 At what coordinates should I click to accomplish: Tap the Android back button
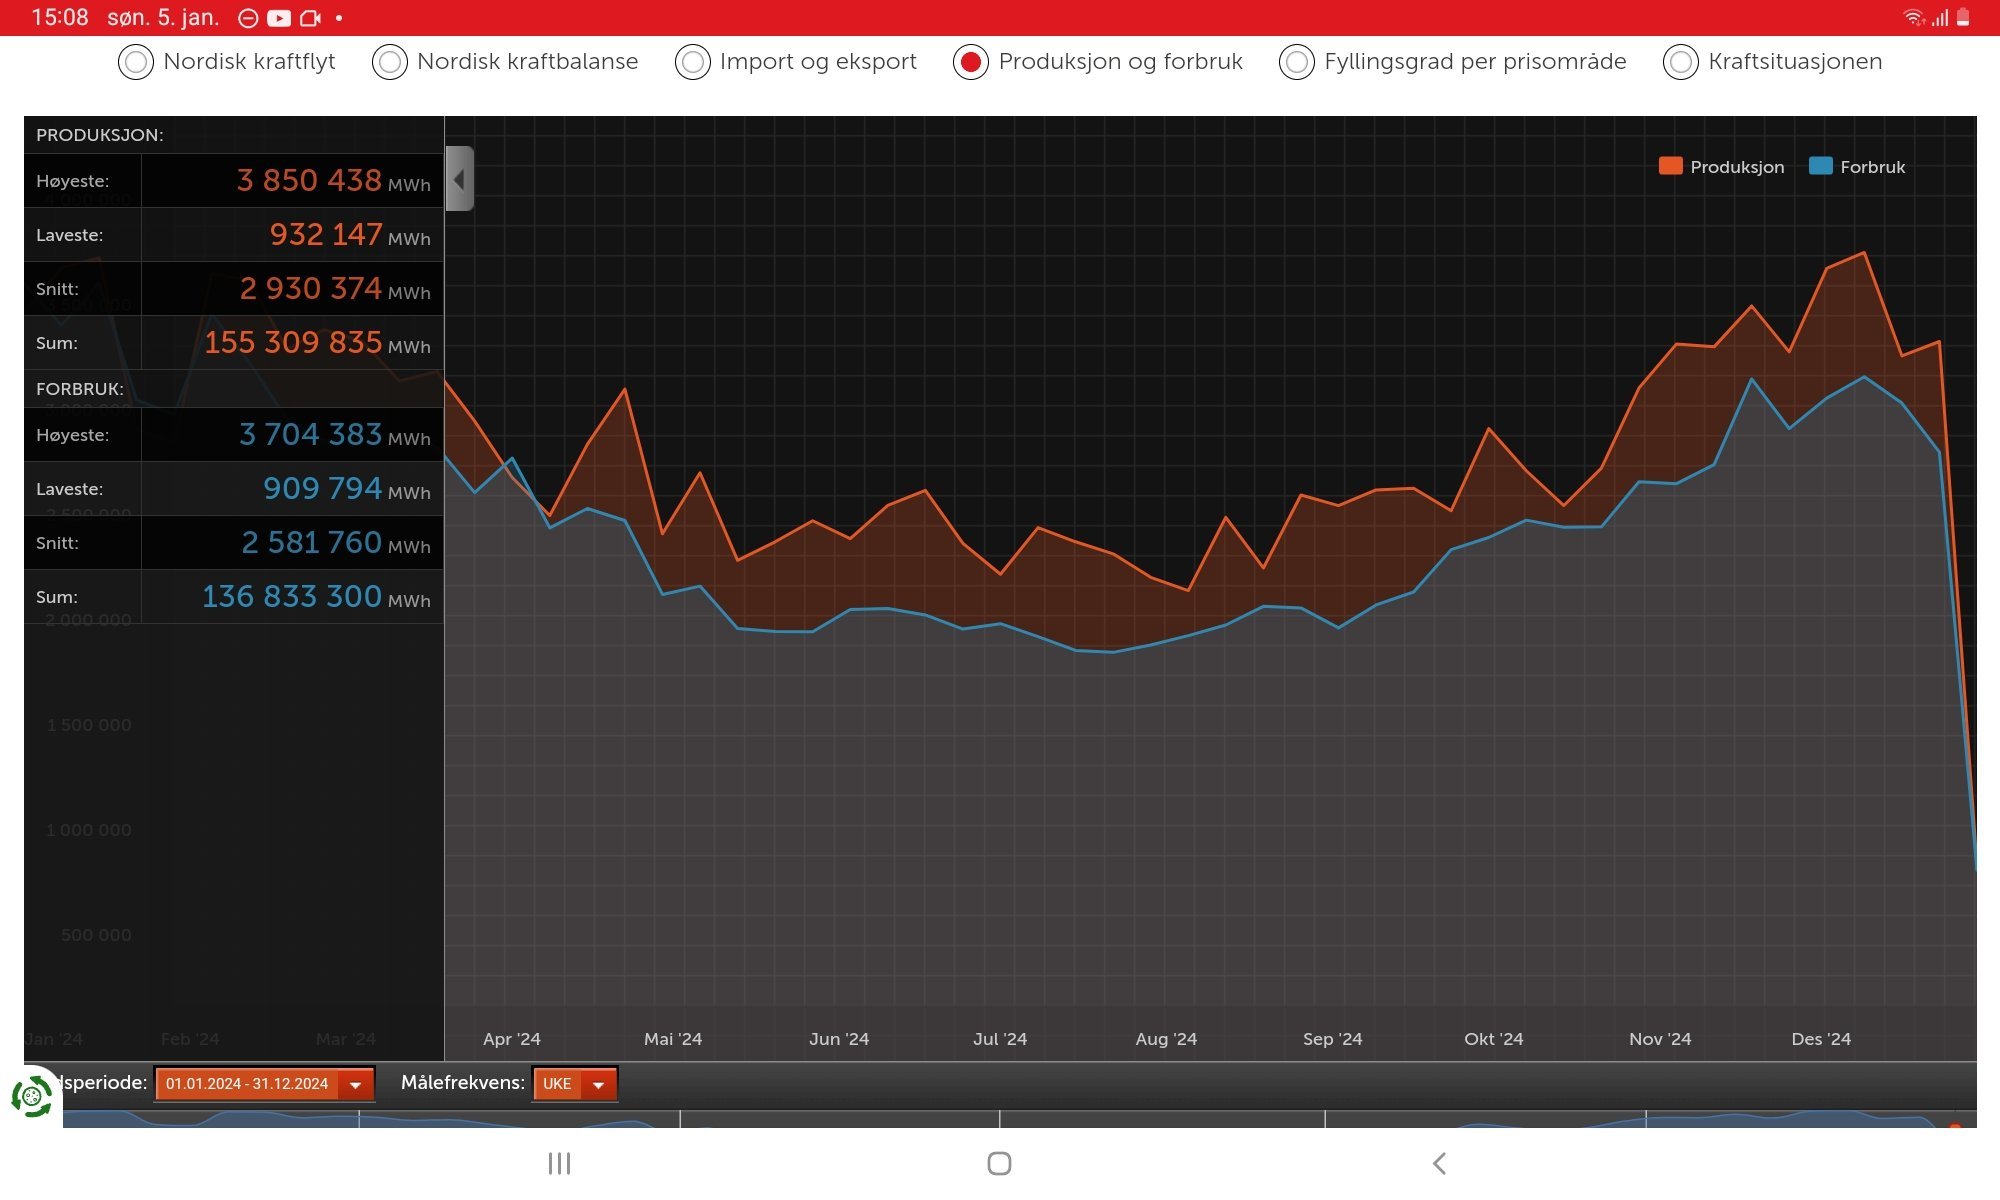(1439, 1163)
